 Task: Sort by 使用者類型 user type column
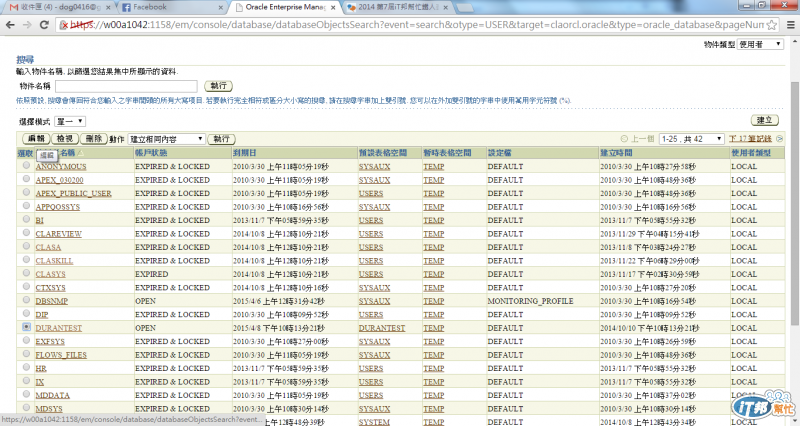coord(751,153)
